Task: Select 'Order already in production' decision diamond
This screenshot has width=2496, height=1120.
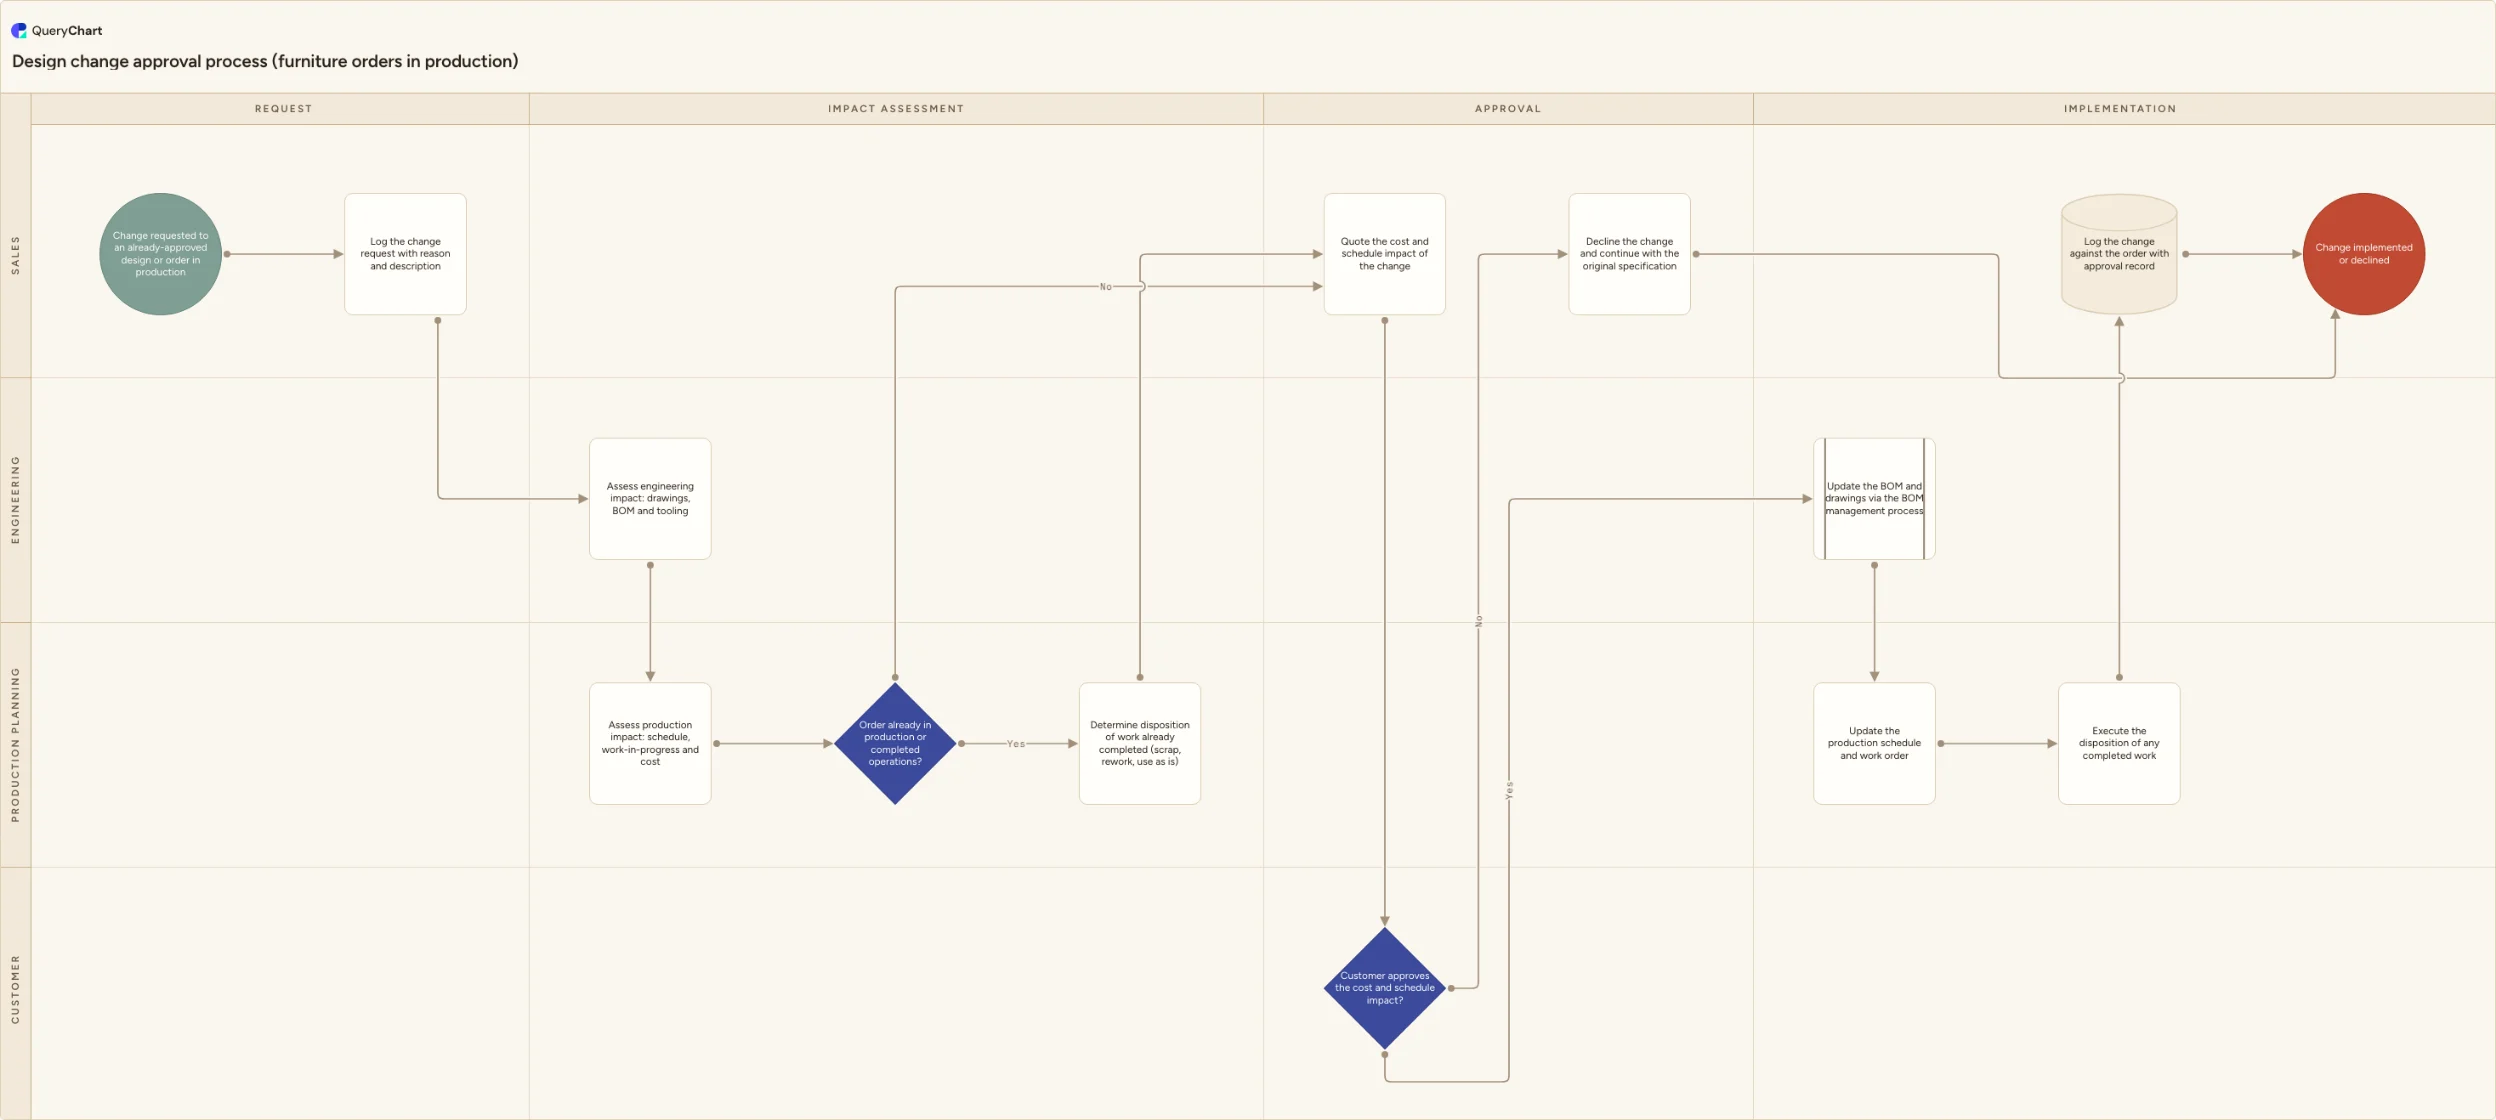Action: (895, 743)
